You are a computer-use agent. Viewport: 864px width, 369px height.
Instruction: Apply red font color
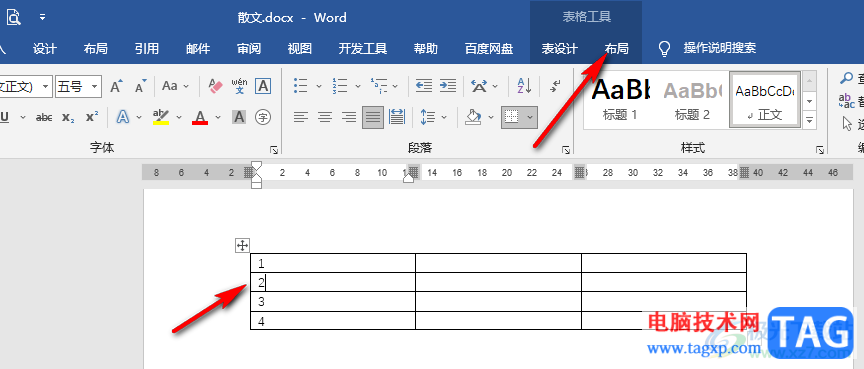200,117
